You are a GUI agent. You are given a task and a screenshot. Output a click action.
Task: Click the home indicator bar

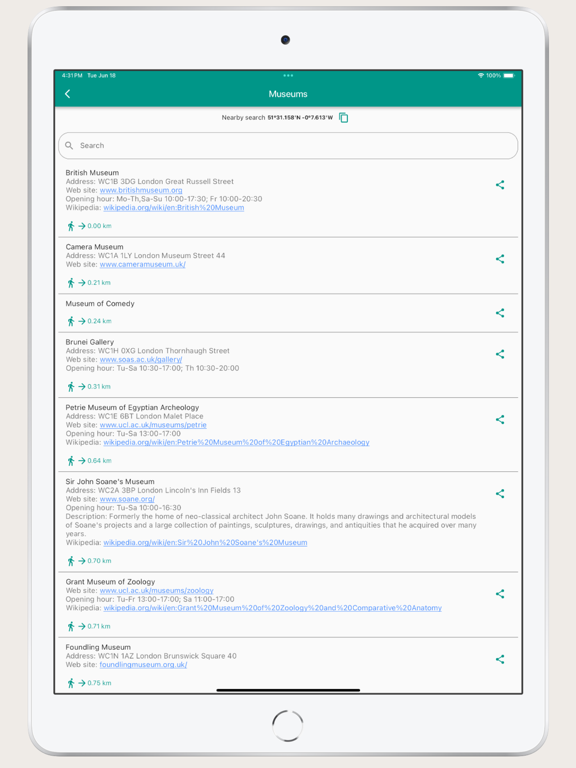[x=288, y=690]
